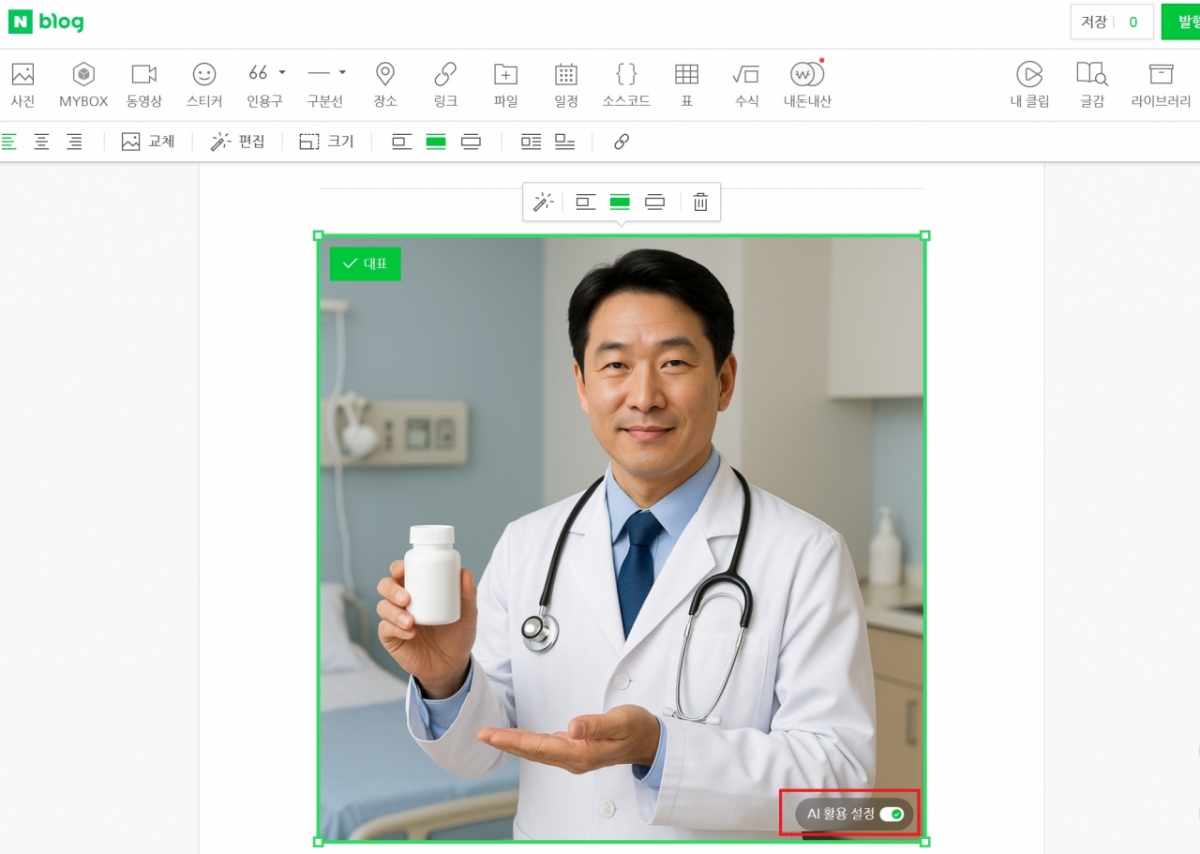Save the draft with 저장 button

click(x=1091, y=22)
